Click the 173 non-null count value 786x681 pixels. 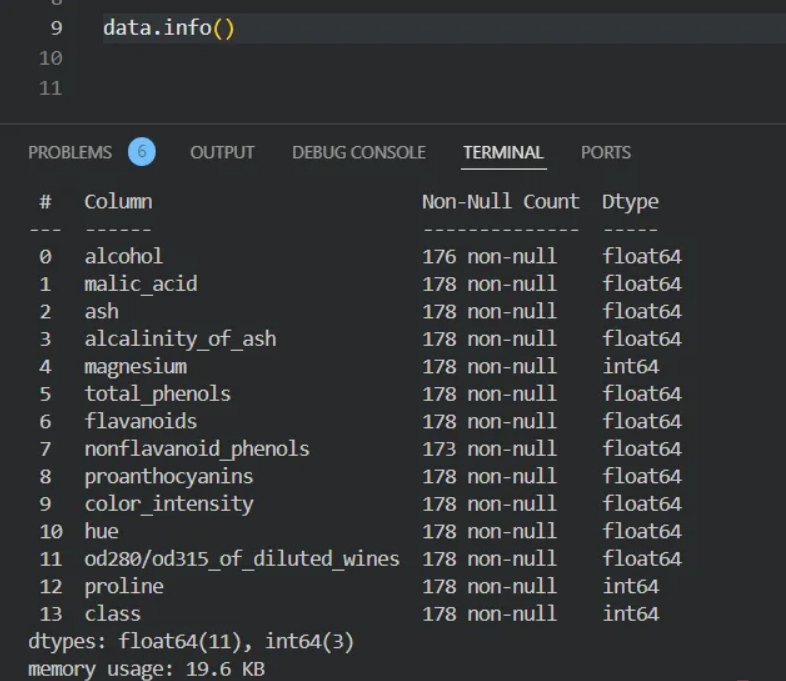tap(489, 449)
